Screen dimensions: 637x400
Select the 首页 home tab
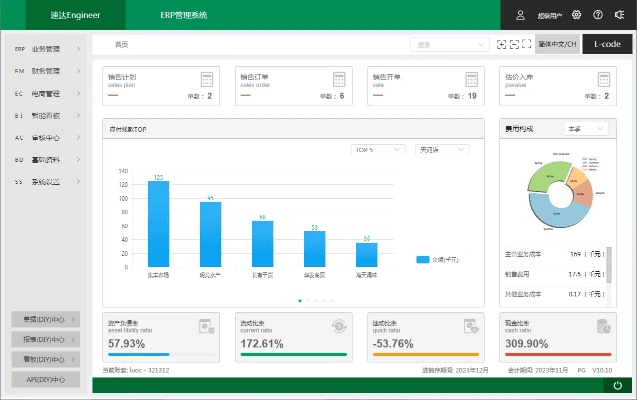(122, 45)
